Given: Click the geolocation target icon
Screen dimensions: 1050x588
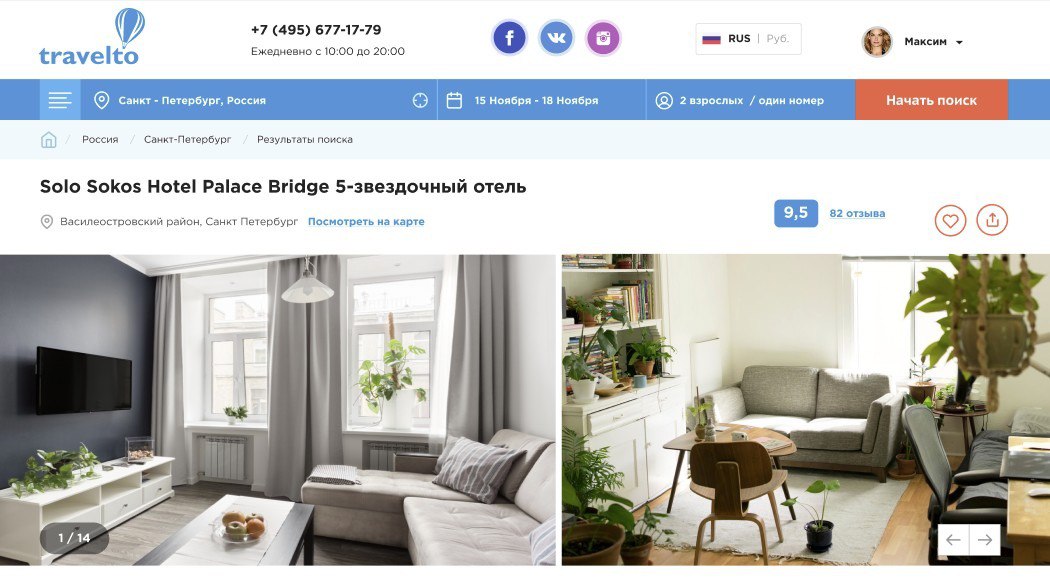Looking at the screenshot, I should coord(420,100).
